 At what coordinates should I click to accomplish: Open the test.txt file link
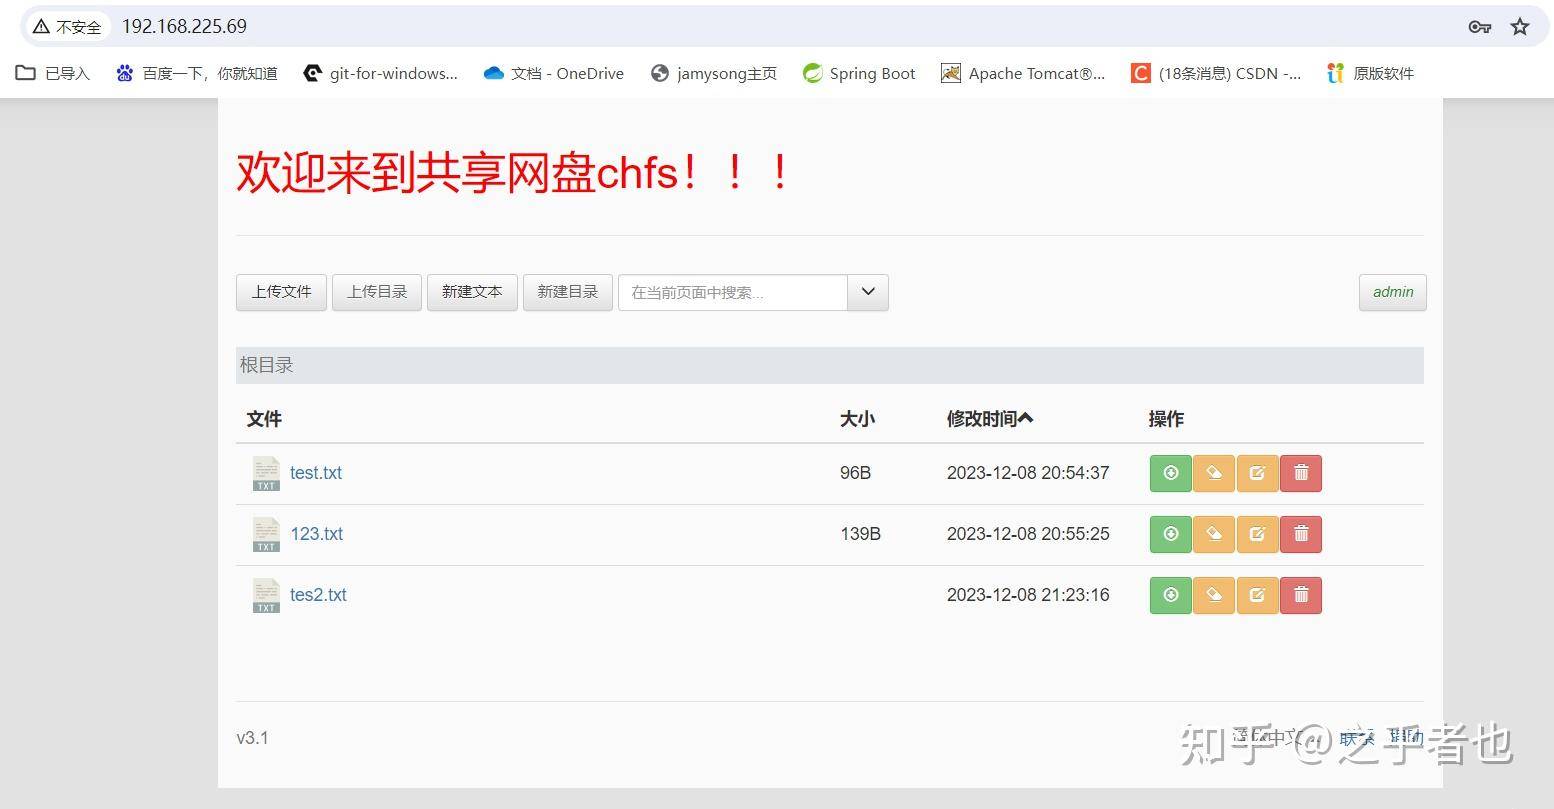pos(316,473)
